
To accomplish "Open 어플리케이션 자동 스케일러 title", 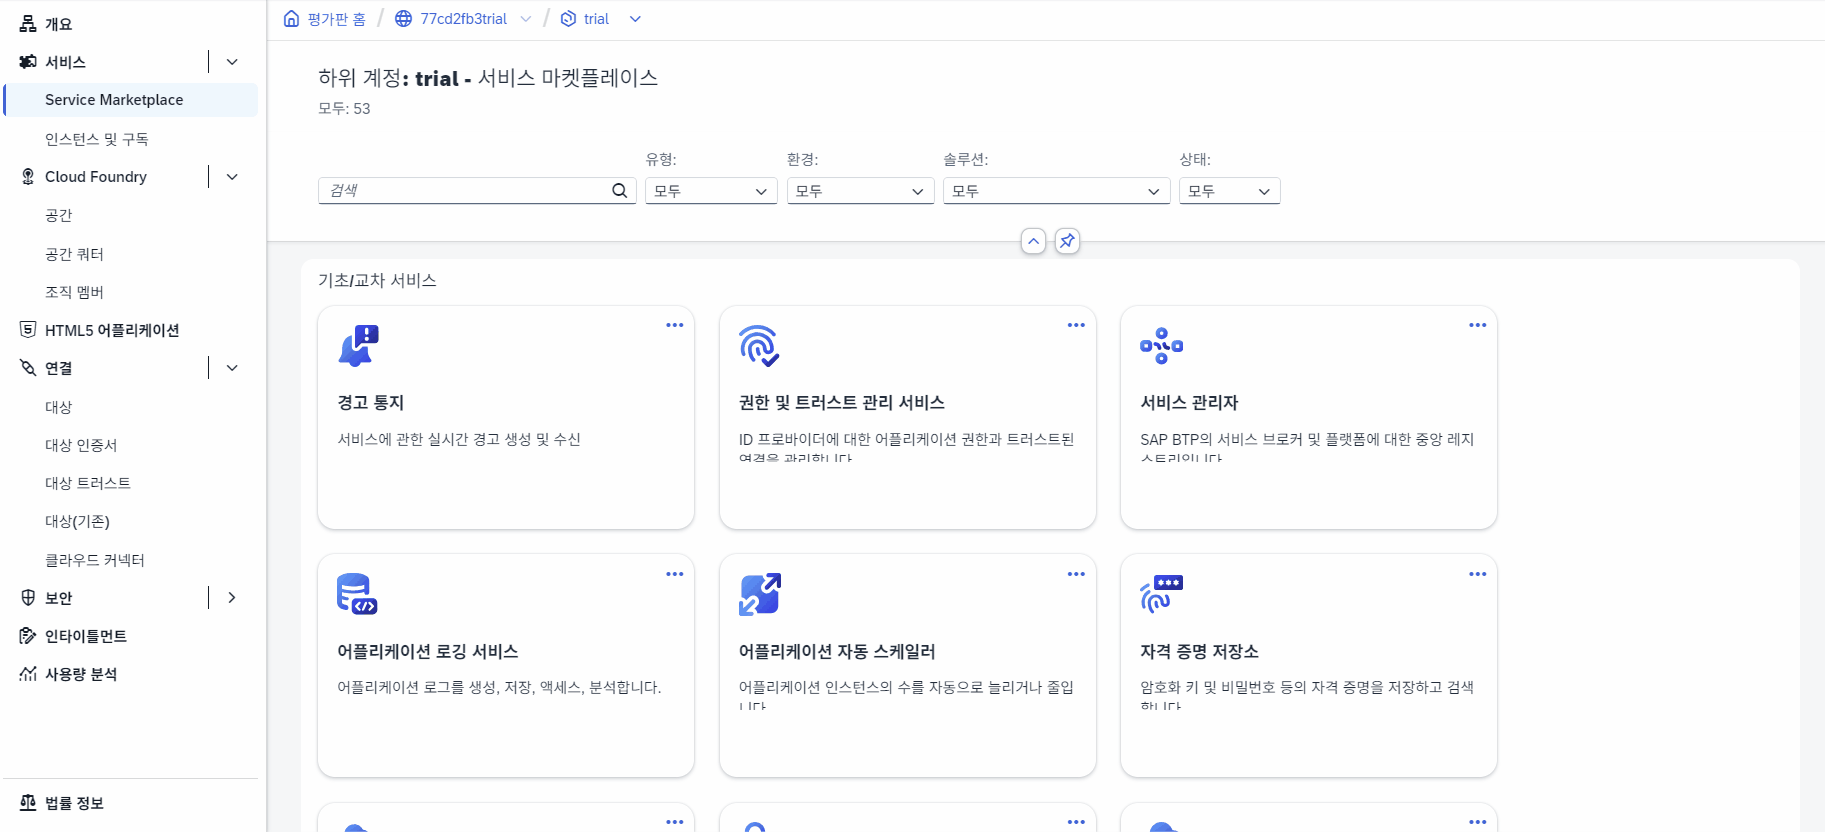I will (837, 651).
